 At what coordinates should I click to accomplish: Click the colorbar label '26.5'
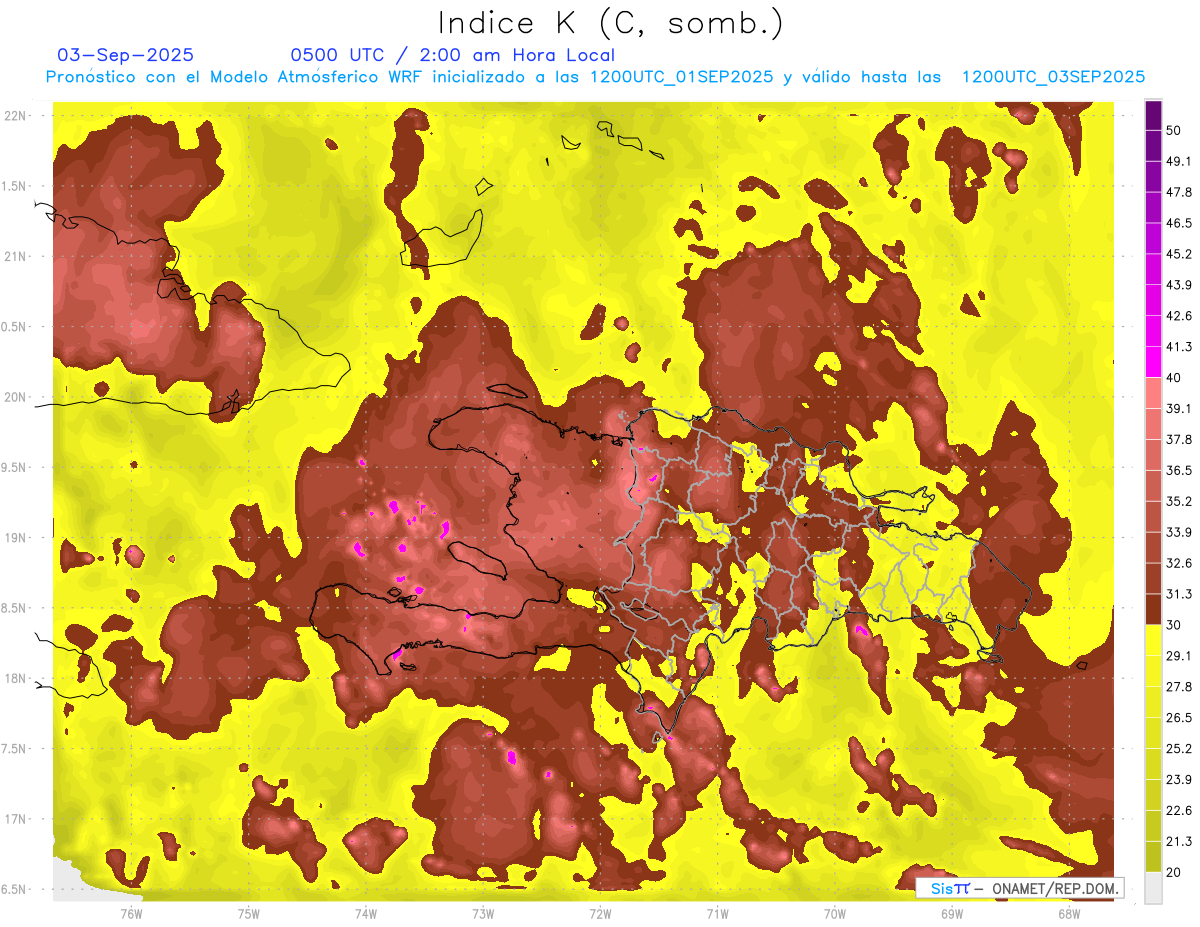point(1179,718)
